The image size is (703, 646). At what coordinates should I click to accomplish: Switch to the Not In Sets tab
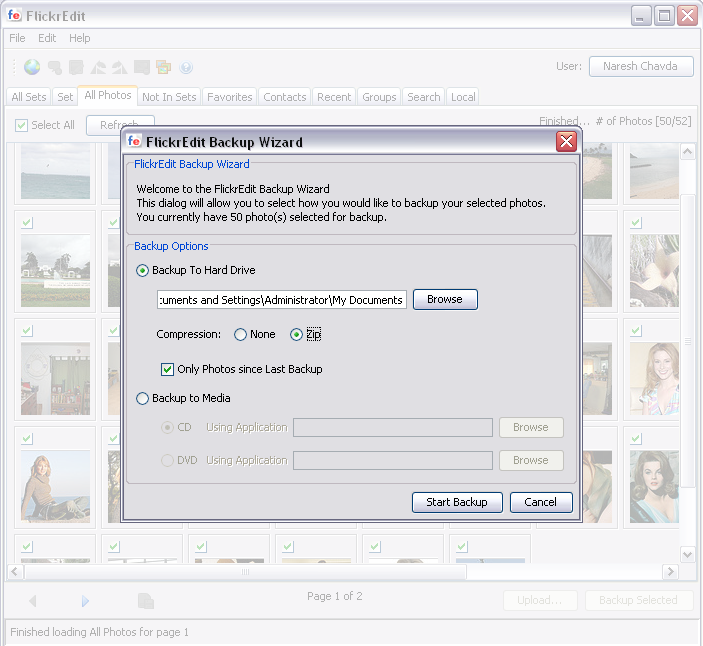click(169, 97)
